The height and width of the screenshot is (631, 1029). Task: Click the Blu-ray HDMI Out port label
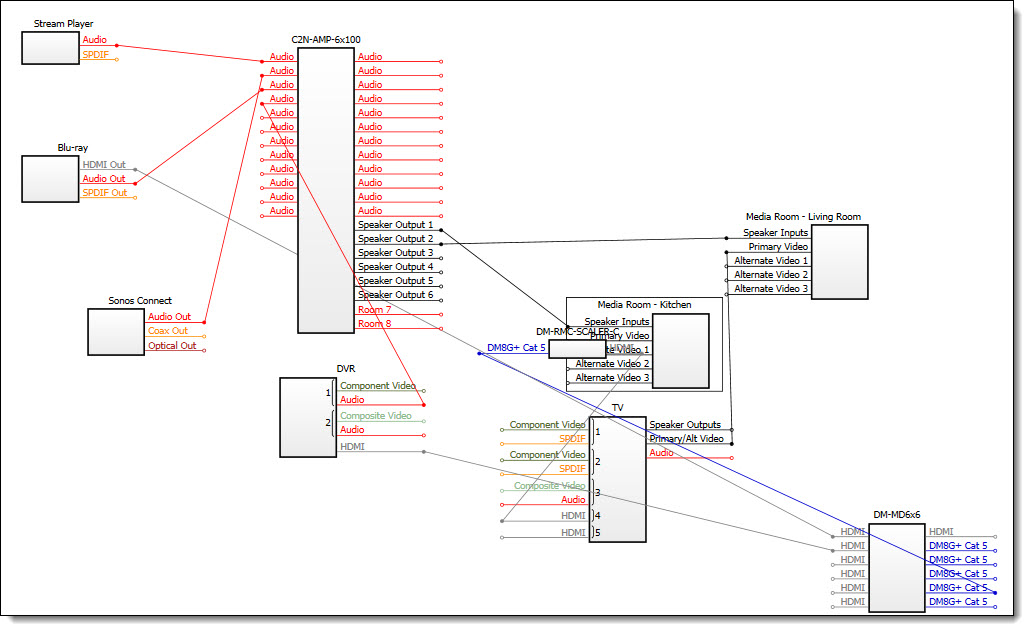(104, 164)
